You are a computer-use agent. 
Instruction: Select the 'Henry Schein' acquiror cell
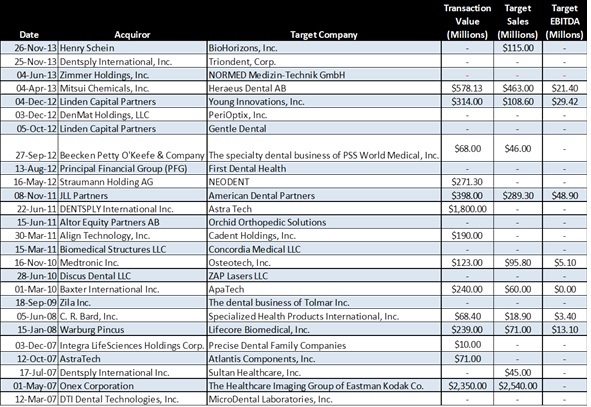133,48
